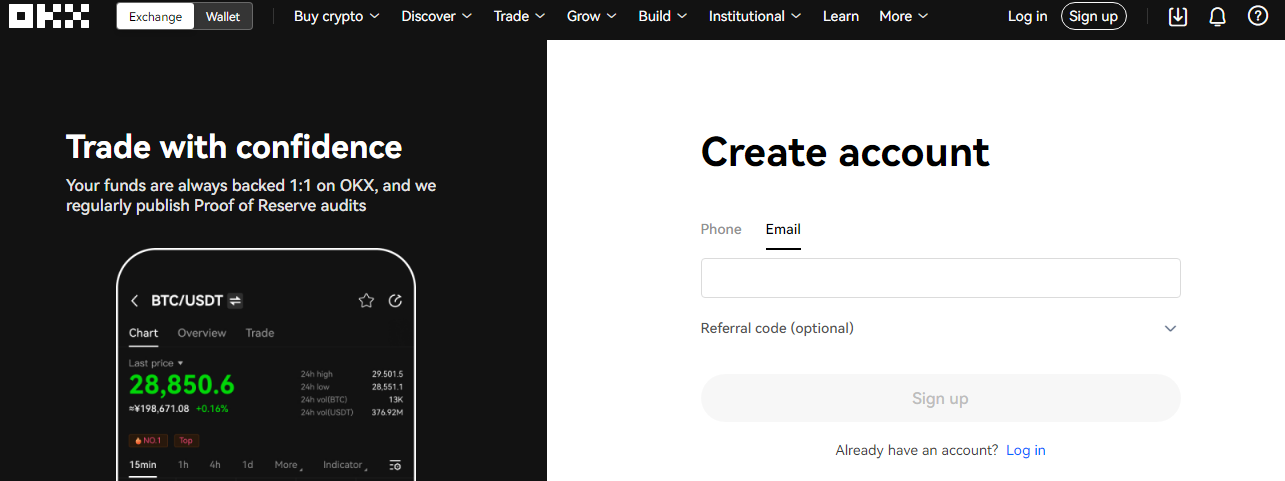Expand the Institutional menu
Screen dimensions: 1285x481
(x=755, y=16)
